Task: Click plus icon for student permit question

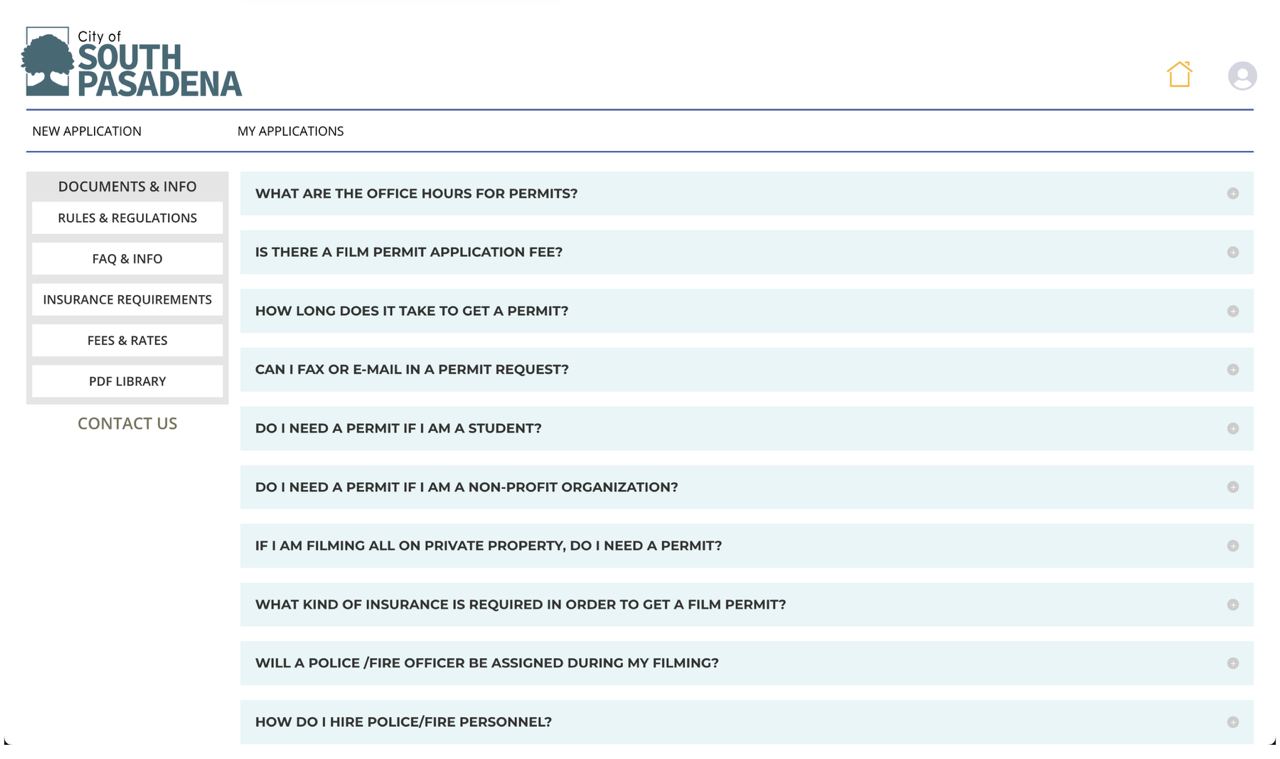Action: point(1232,429)
